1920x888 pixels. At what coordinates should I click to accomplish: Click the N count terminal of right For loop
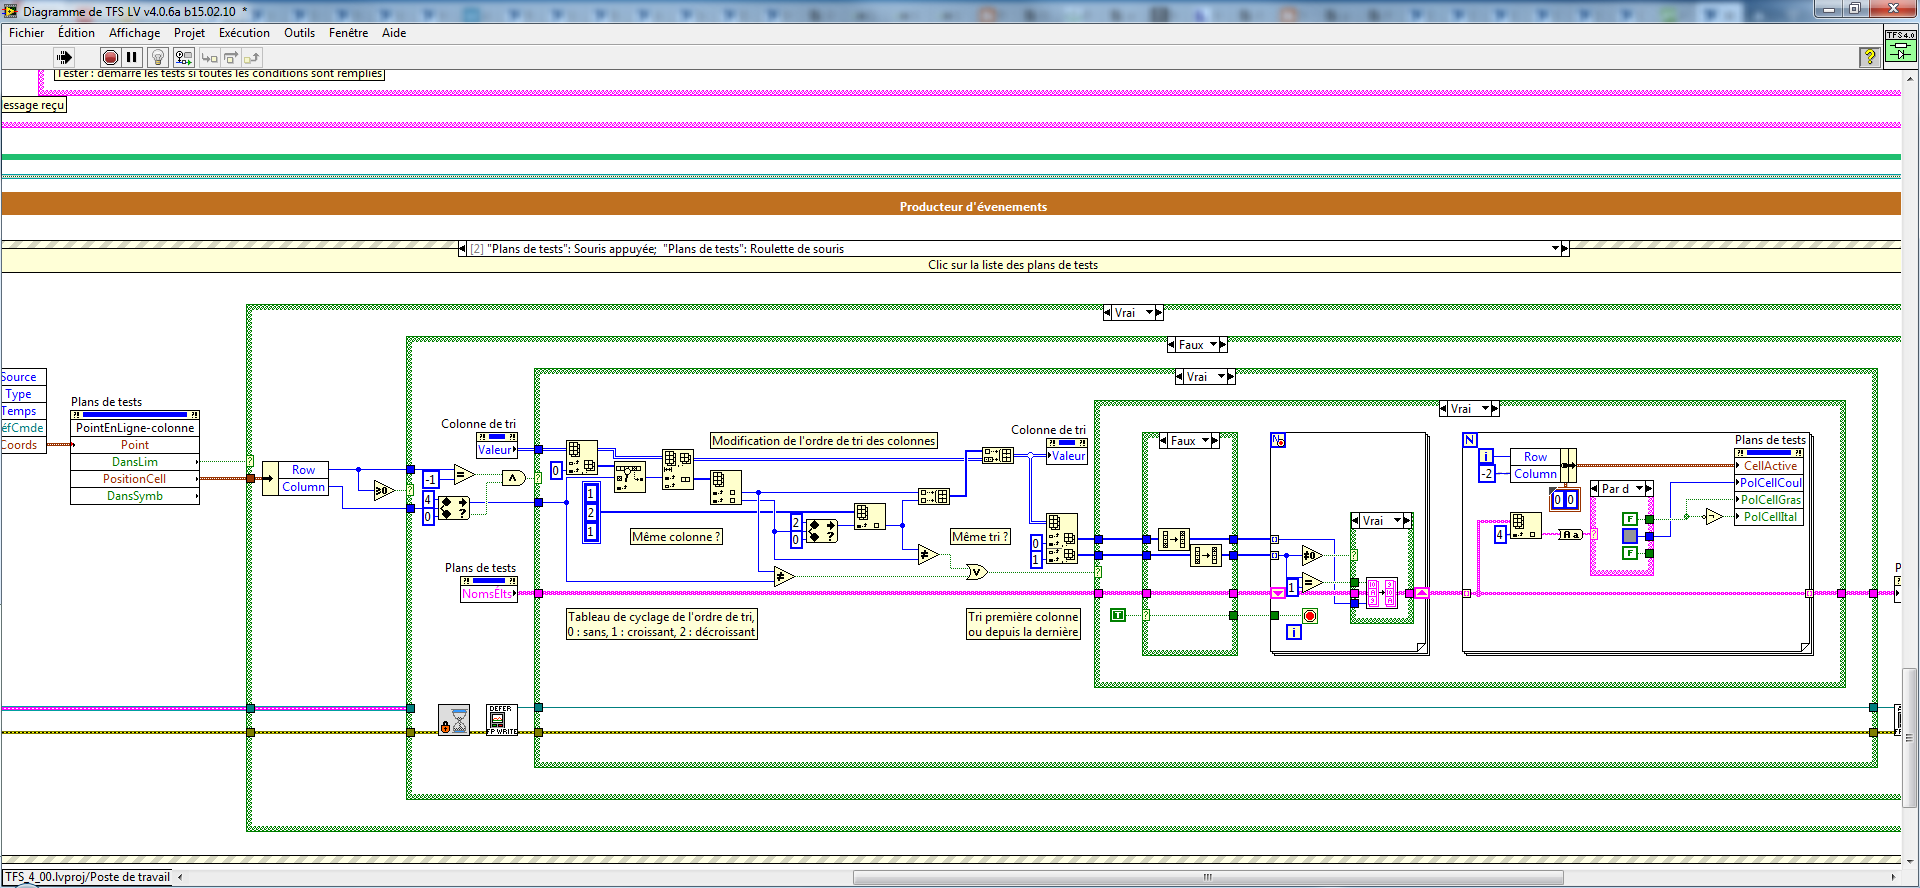point(1470,440)
